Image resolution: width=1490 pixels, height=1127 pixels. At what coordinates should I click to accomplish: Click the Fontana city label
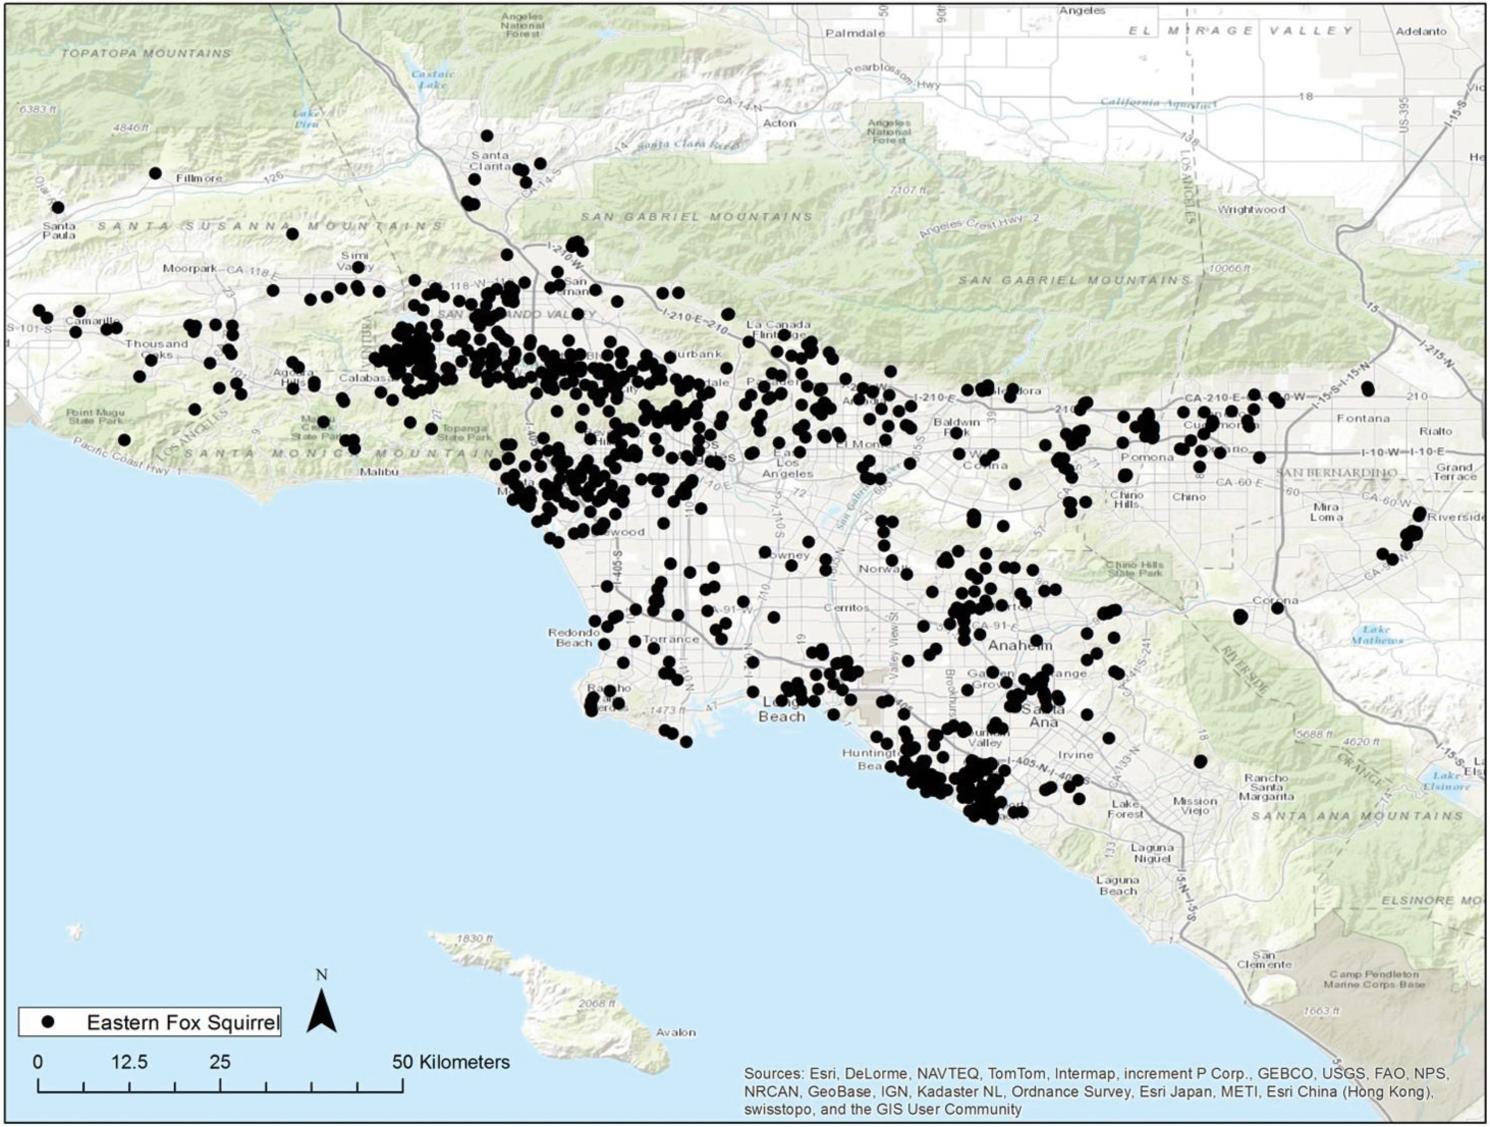click(1363, 418)
